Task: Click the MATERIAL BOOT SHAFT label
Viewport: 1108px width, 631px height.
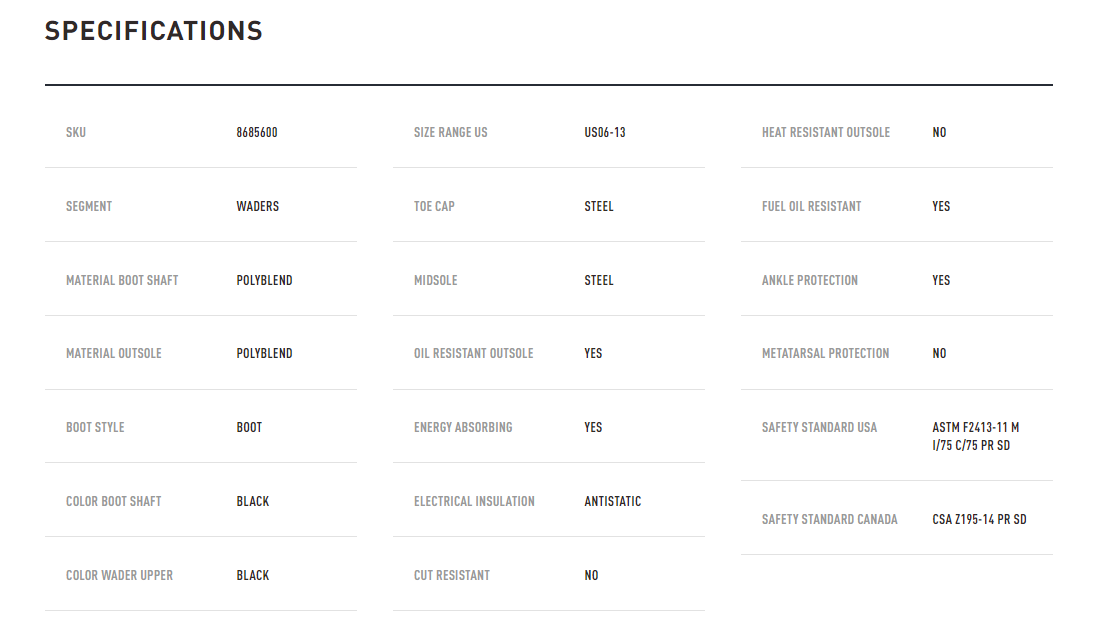Action: [x=122, y=280]
